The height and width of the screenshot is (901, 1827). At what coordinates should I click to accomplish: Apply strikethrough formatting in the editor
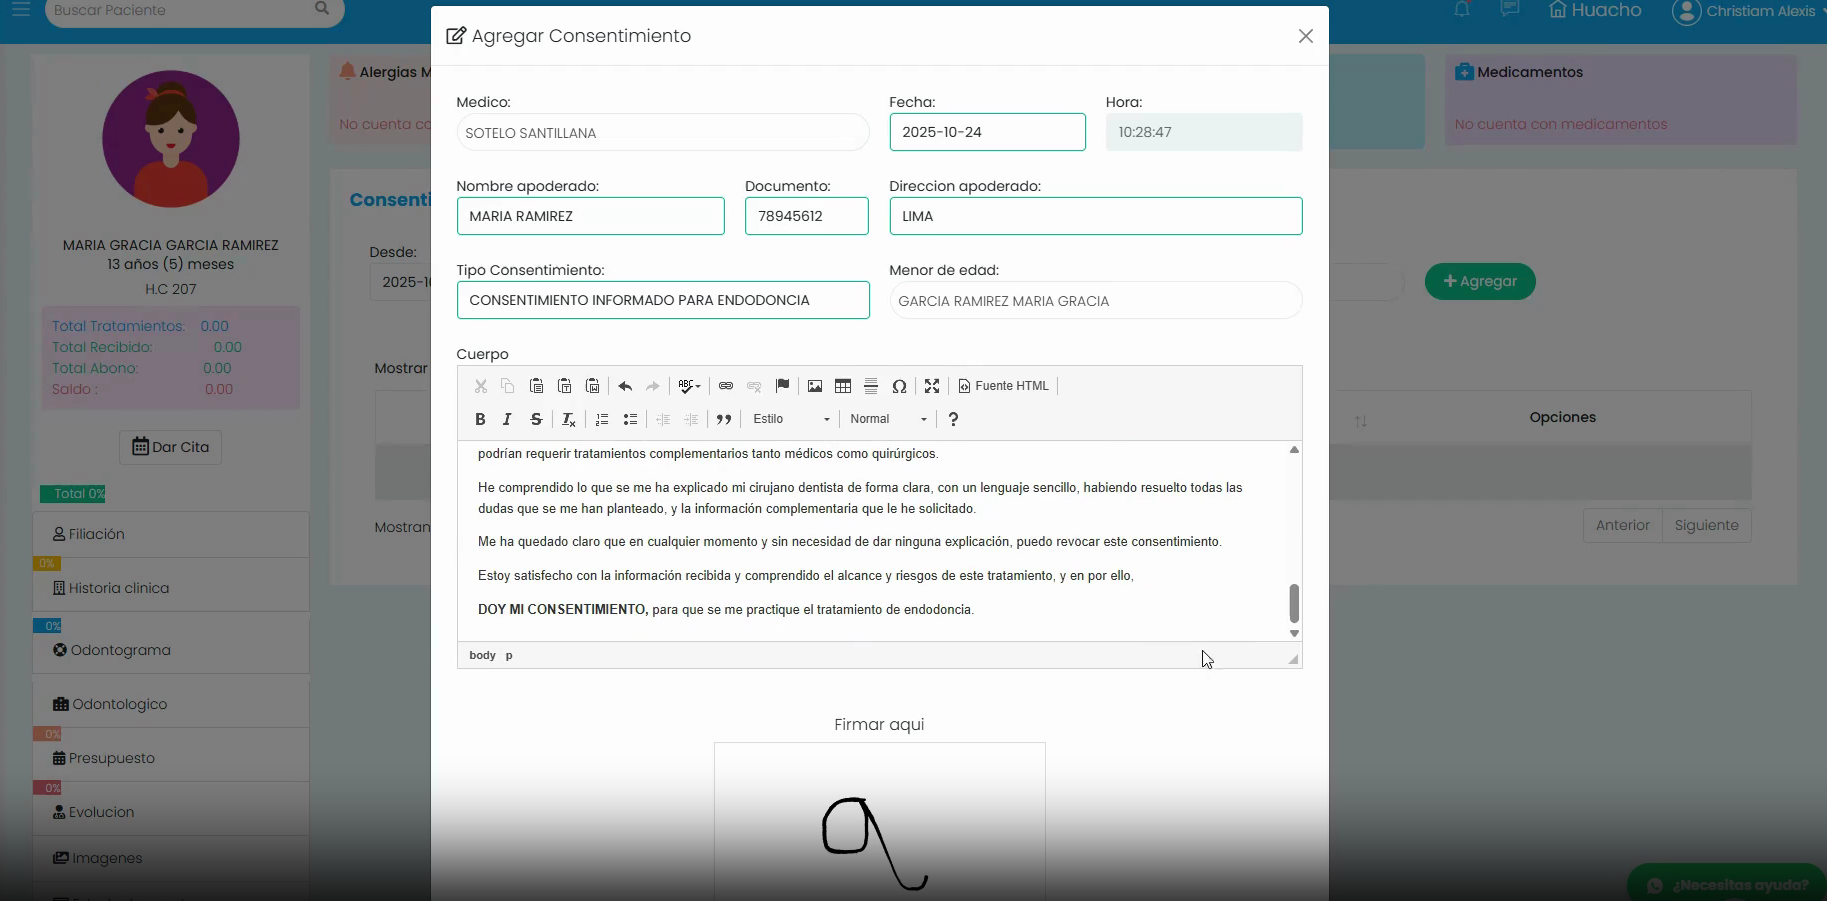tap(536, 419)
